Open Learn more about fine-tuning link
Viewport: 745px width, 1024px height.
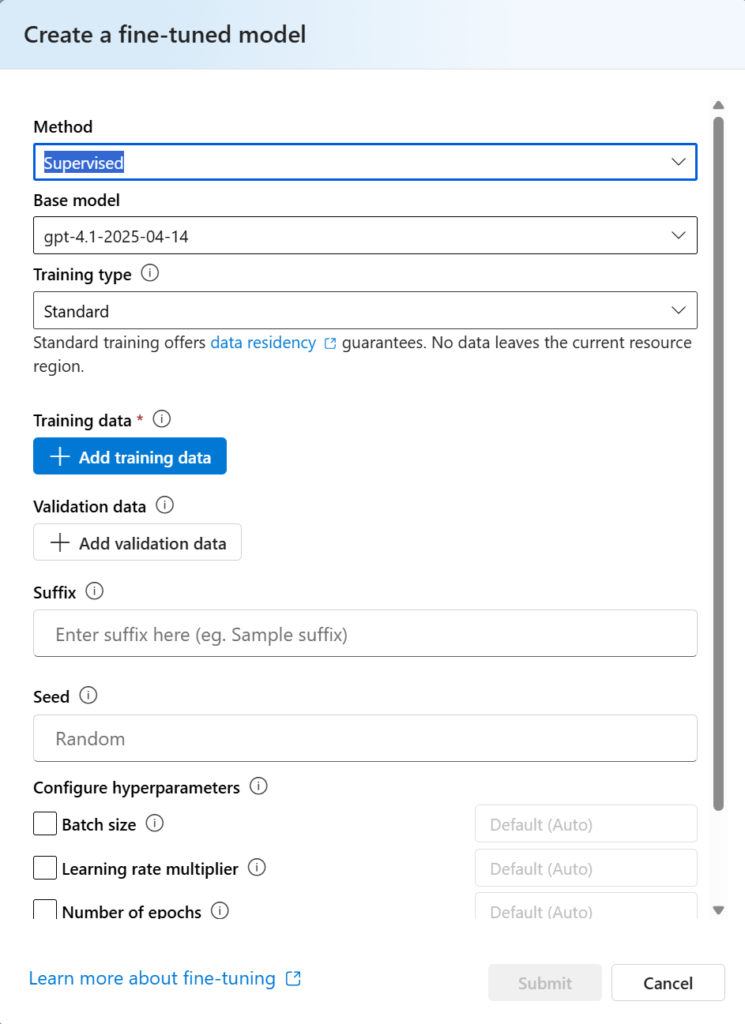click(152, 978)
